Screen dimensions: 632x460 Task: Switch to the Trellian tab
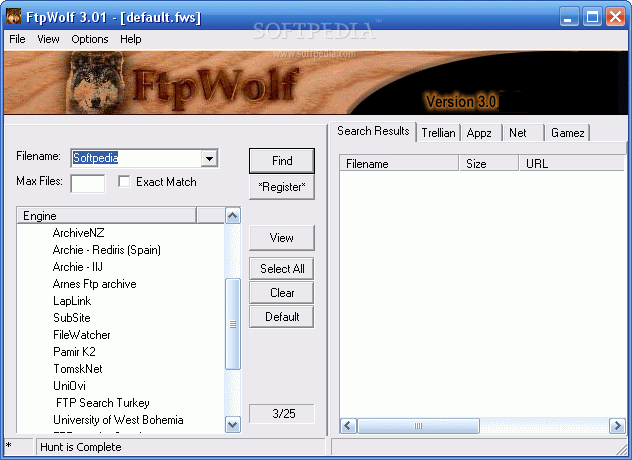pos(438,133)
